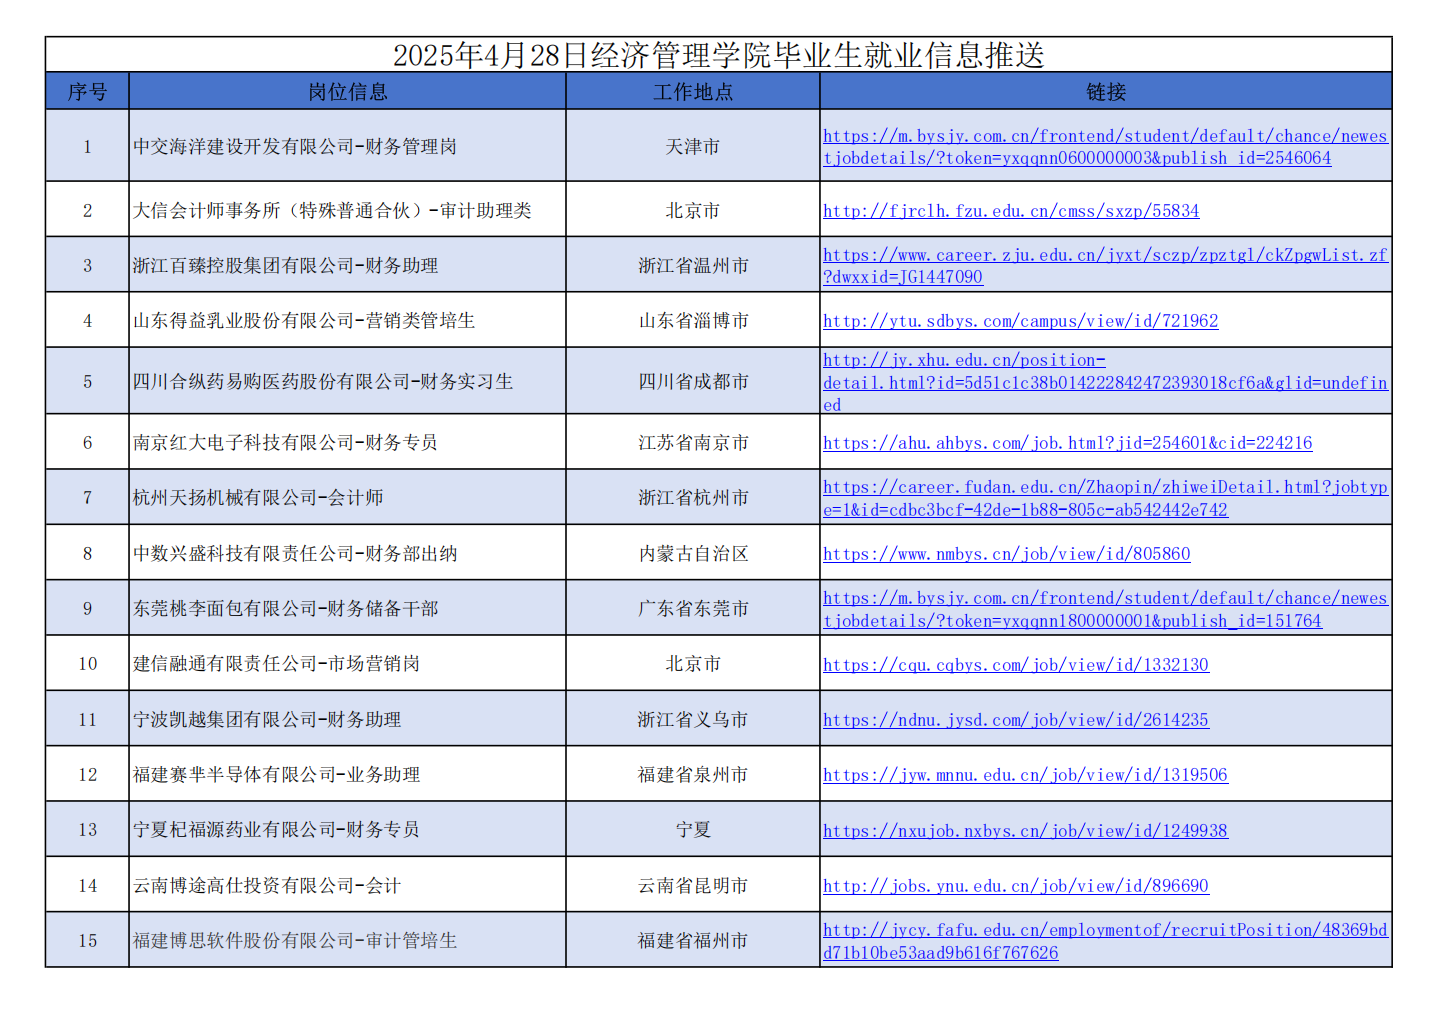Open the jyw.mnnu.edu.cn job link
Screen dimensions: 1450x1010
click(1025, 775)
